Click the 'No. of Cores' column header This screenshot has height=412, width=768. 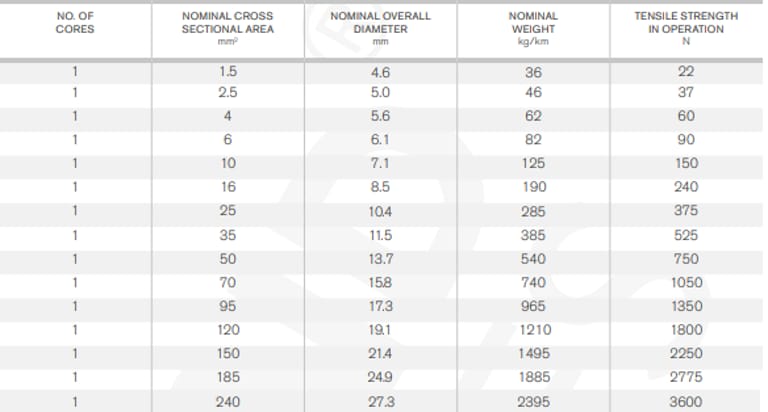click(x=75, y=23)
